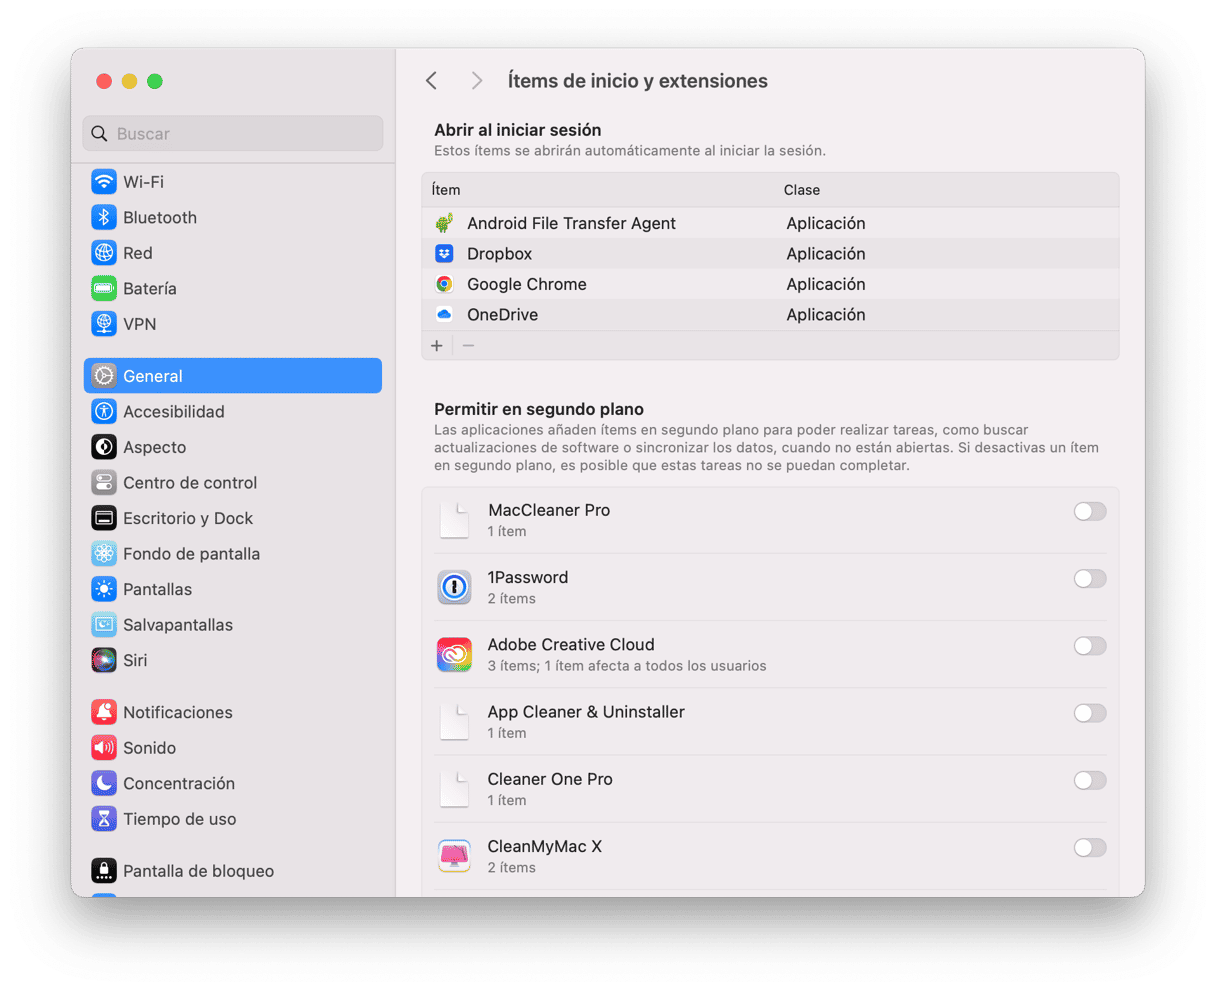Open Pantalla de bloqueo settings
The image size is (1216, 991).
pyautogui.click(x=198, y=871)
